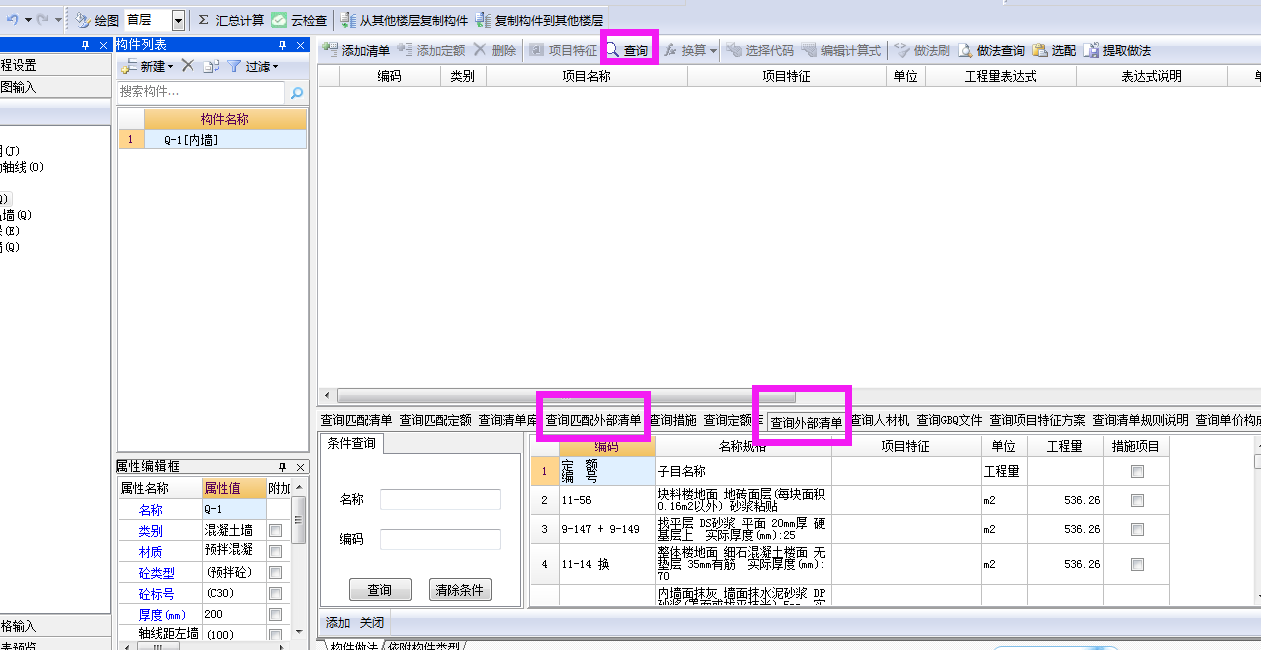1261x650 pixels.
Task: Expand the 新建 dropdown menu
Action: point(170,67)
